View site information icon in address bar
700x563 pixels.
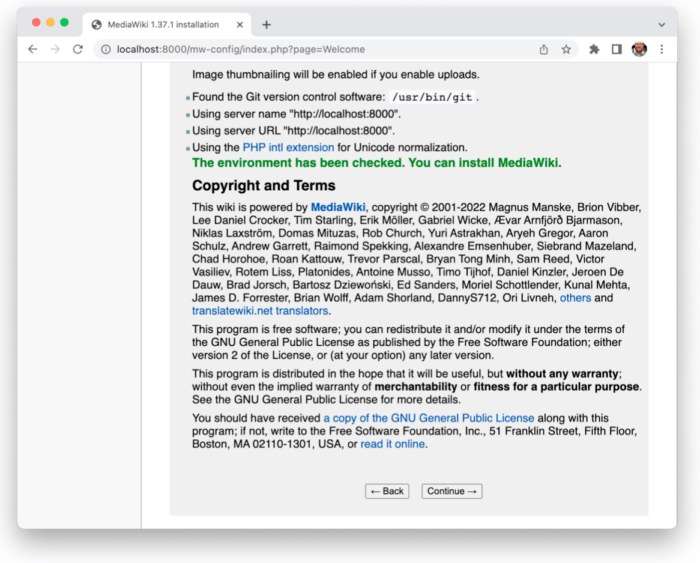[106, 50]
